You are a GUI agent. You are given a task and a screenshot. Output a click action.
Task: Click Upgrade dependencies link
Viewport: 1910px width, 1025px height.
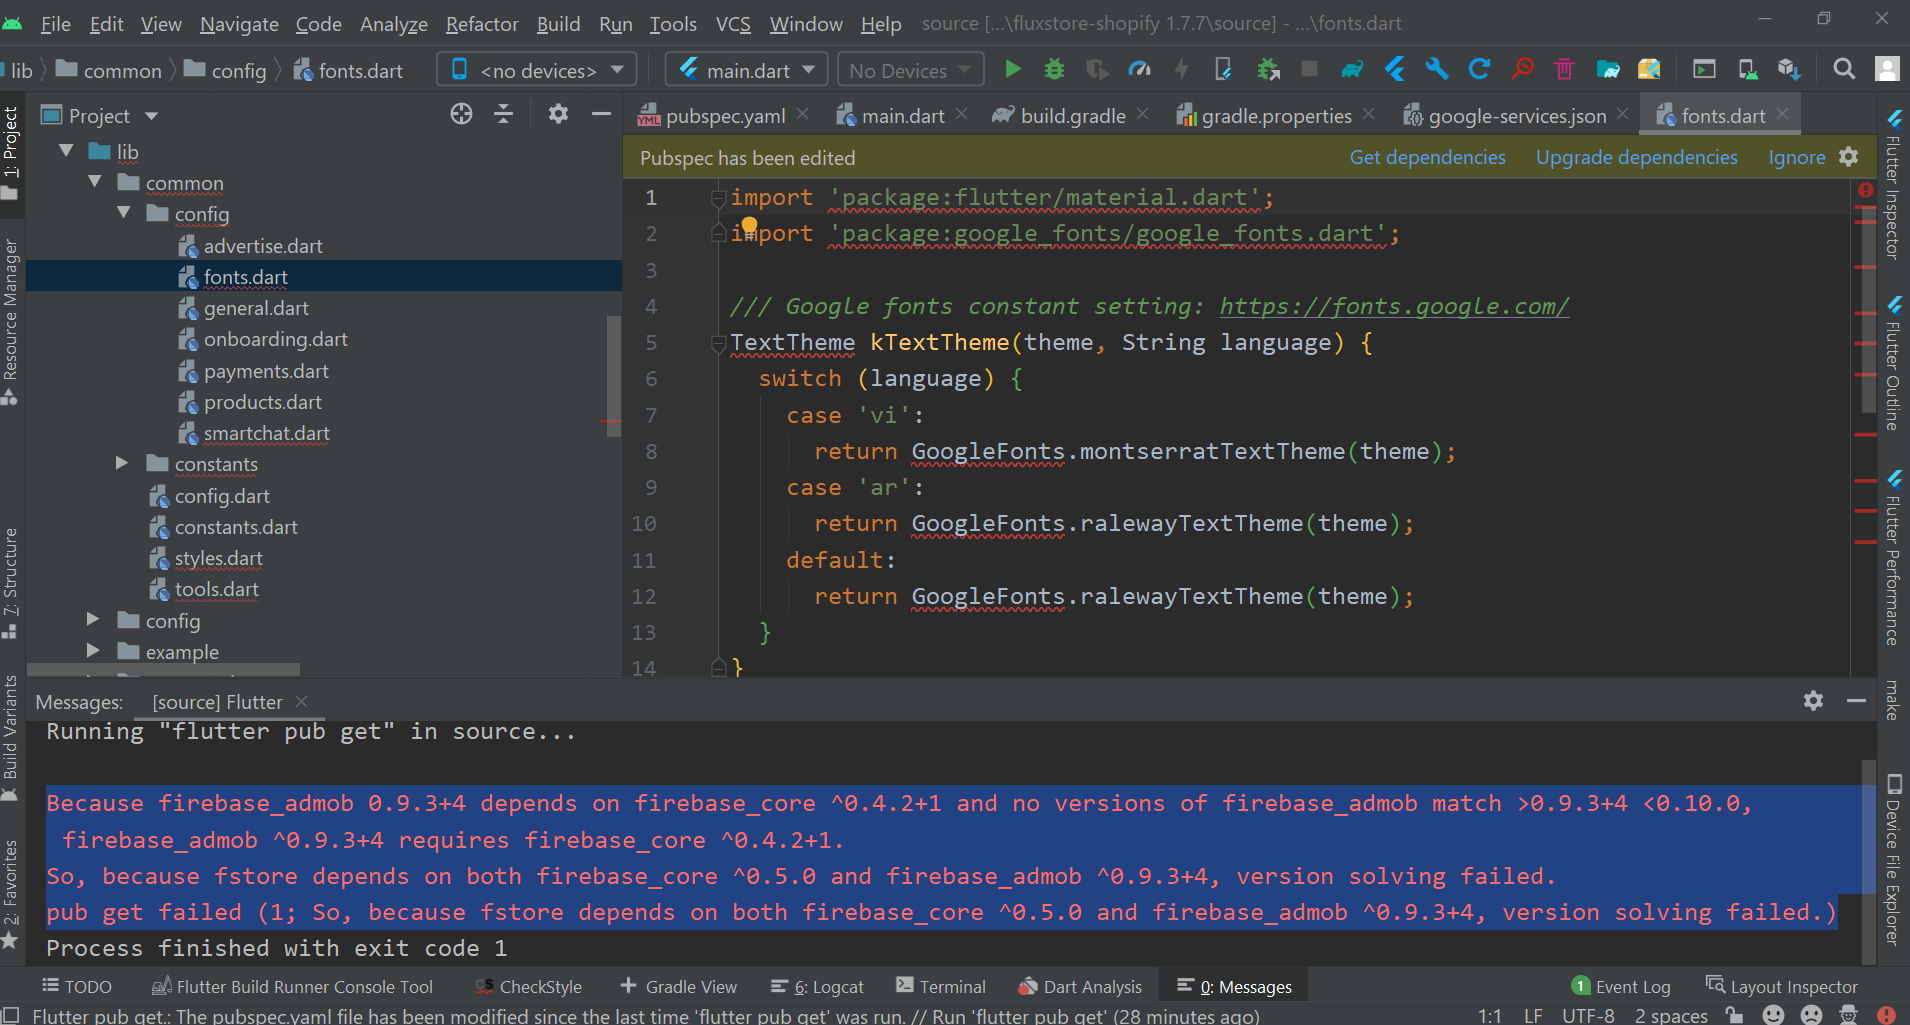[1636, 158]
